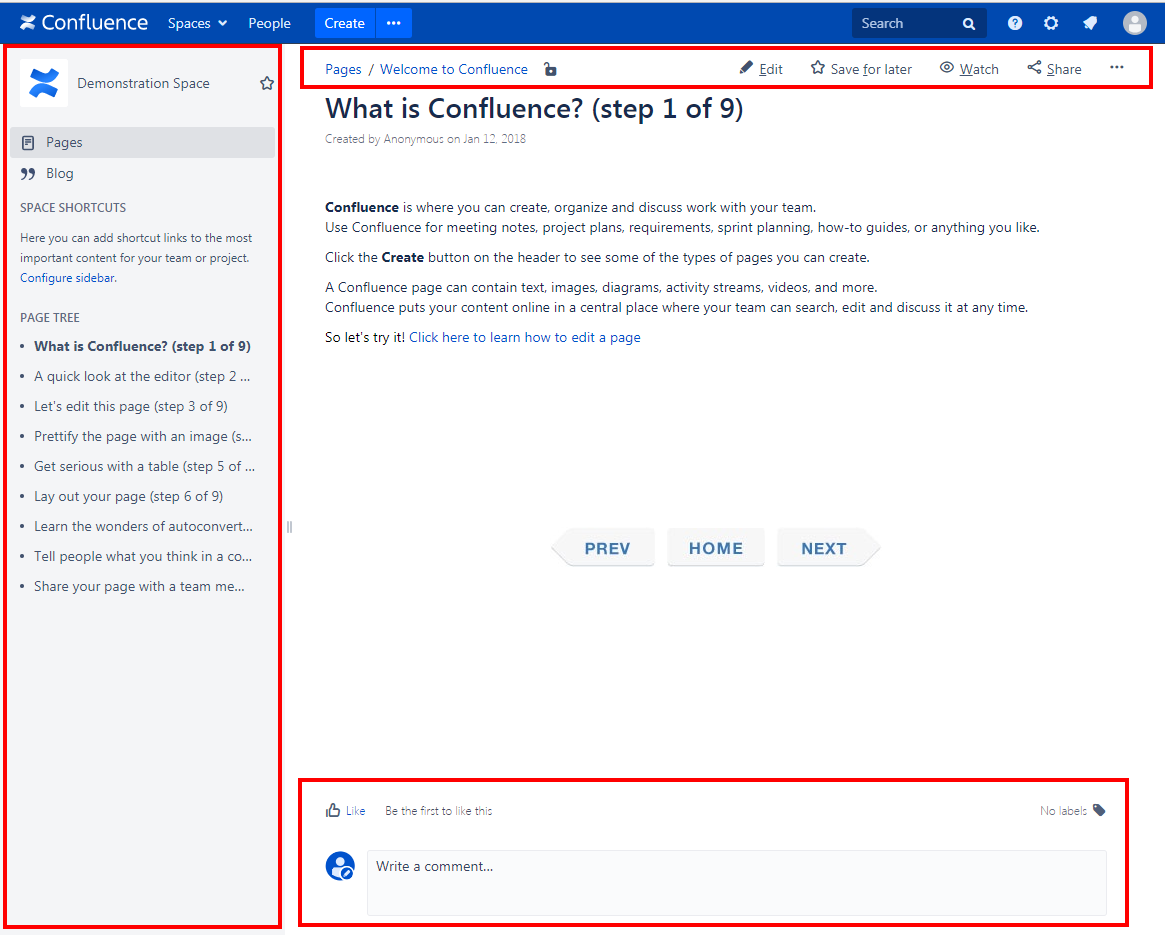This screenshot has width=1165, height=935.
Task: Open the Spaces dropdown menu
Action: pos(197,23)
